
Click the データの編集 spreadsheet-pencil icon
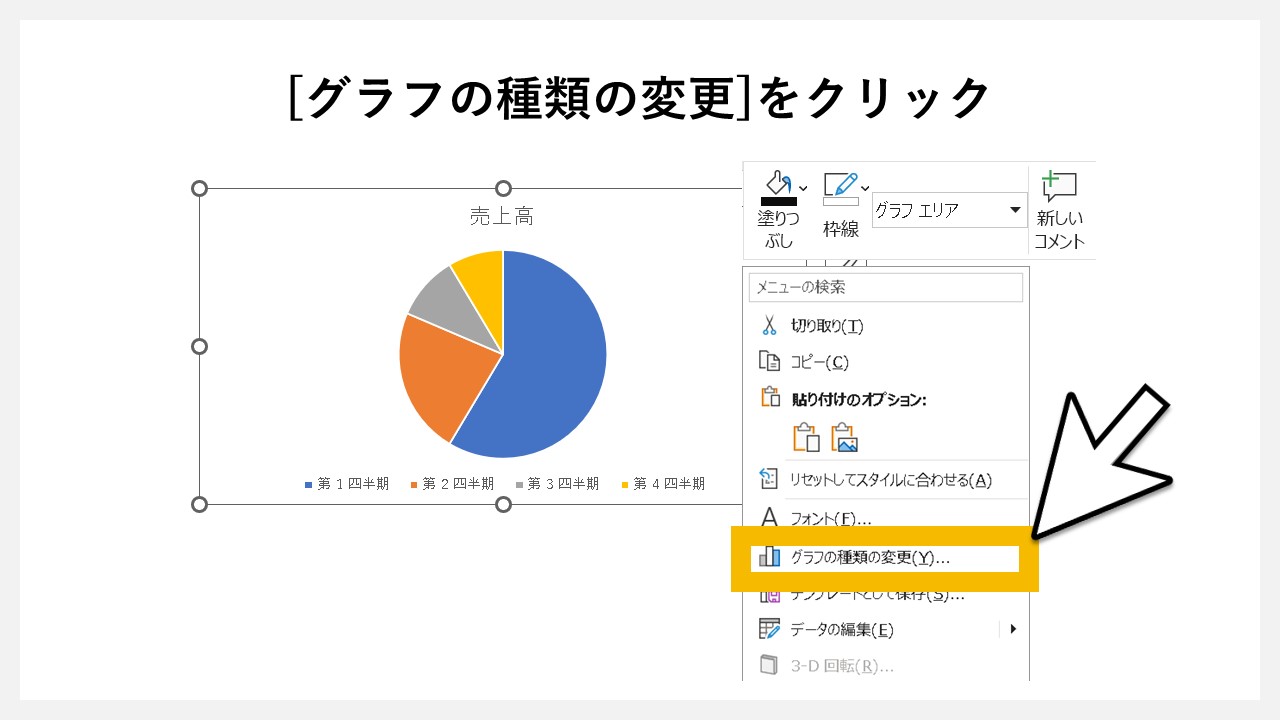tap(769, 629)
